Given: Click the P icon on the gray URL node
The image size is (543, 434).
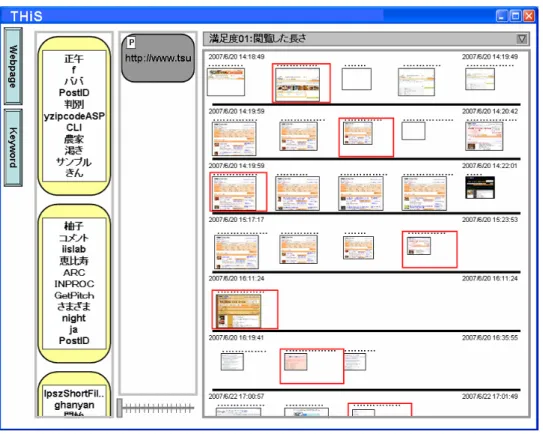Looking at the screenshot, I should tap(131, 43).
